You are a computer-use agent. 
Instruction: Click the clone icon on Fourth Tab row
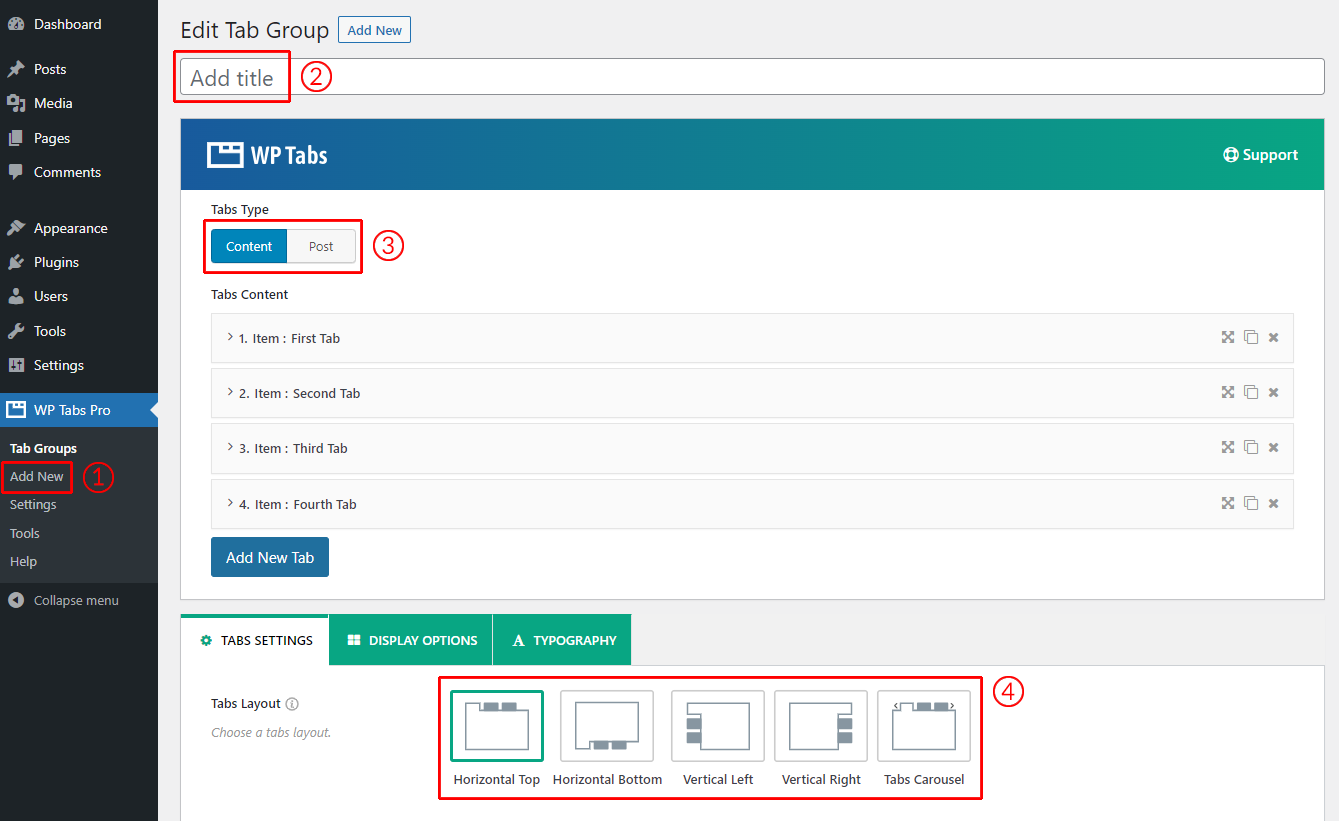[1251, 504]
